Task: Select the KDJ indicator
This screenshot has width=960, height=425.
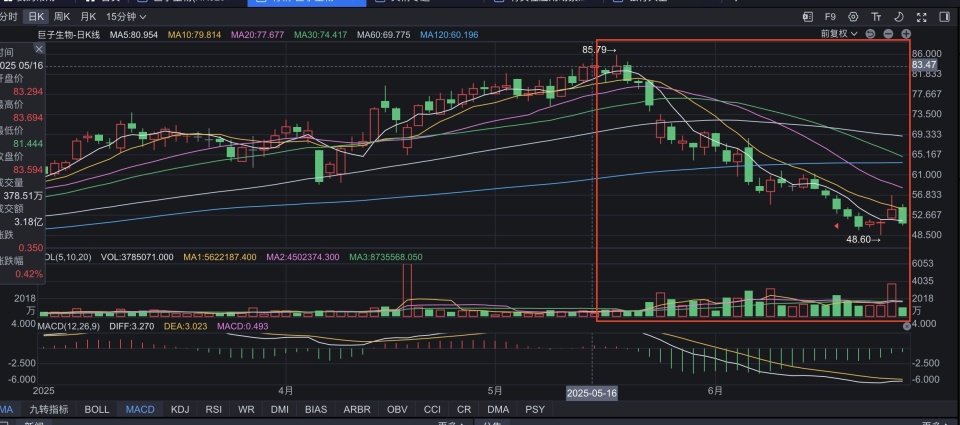Action: [x=180, y=409]
